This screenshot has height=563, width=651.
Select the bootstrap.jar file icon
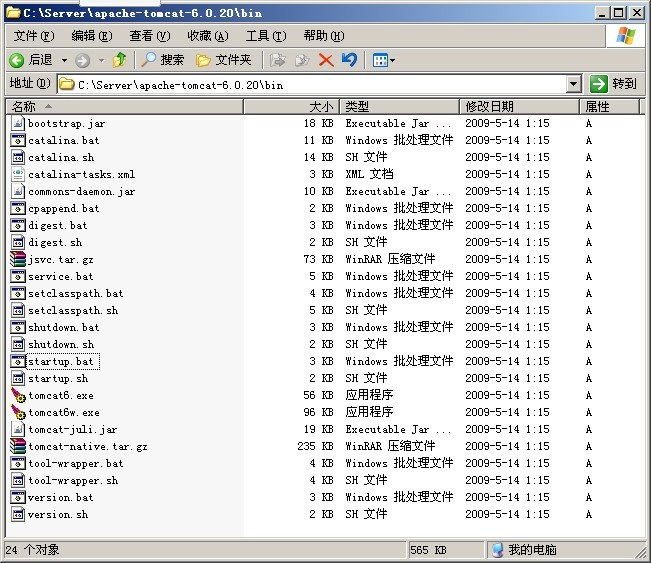(17, 123)
